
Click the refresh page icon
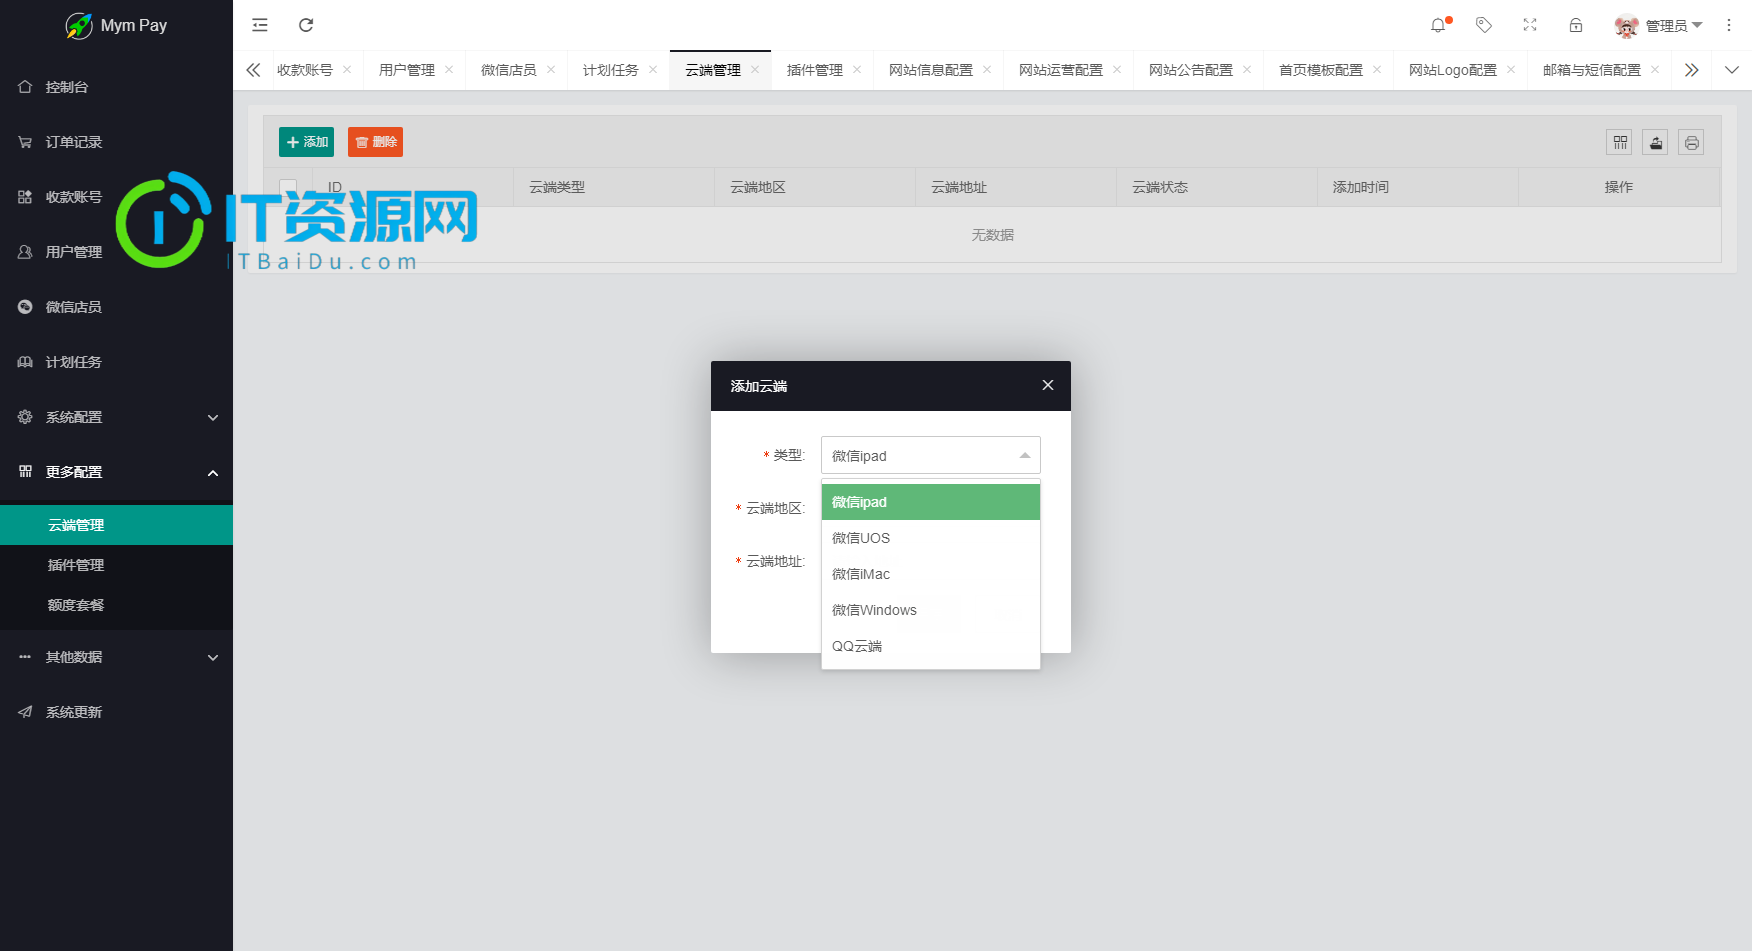coord(306,25)
